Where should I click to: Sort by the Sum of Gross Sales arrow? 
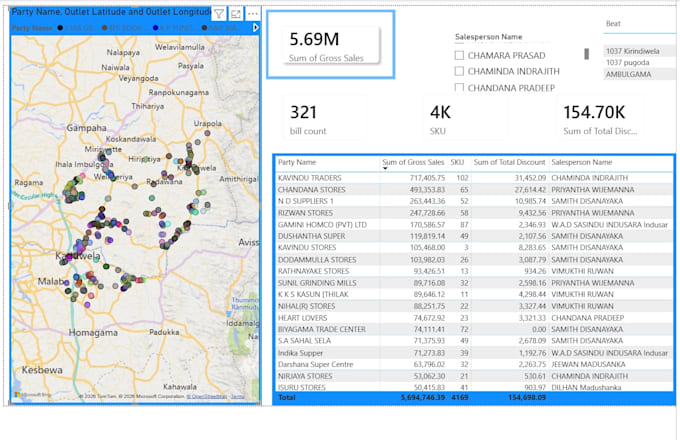click(x=385, y=169)
